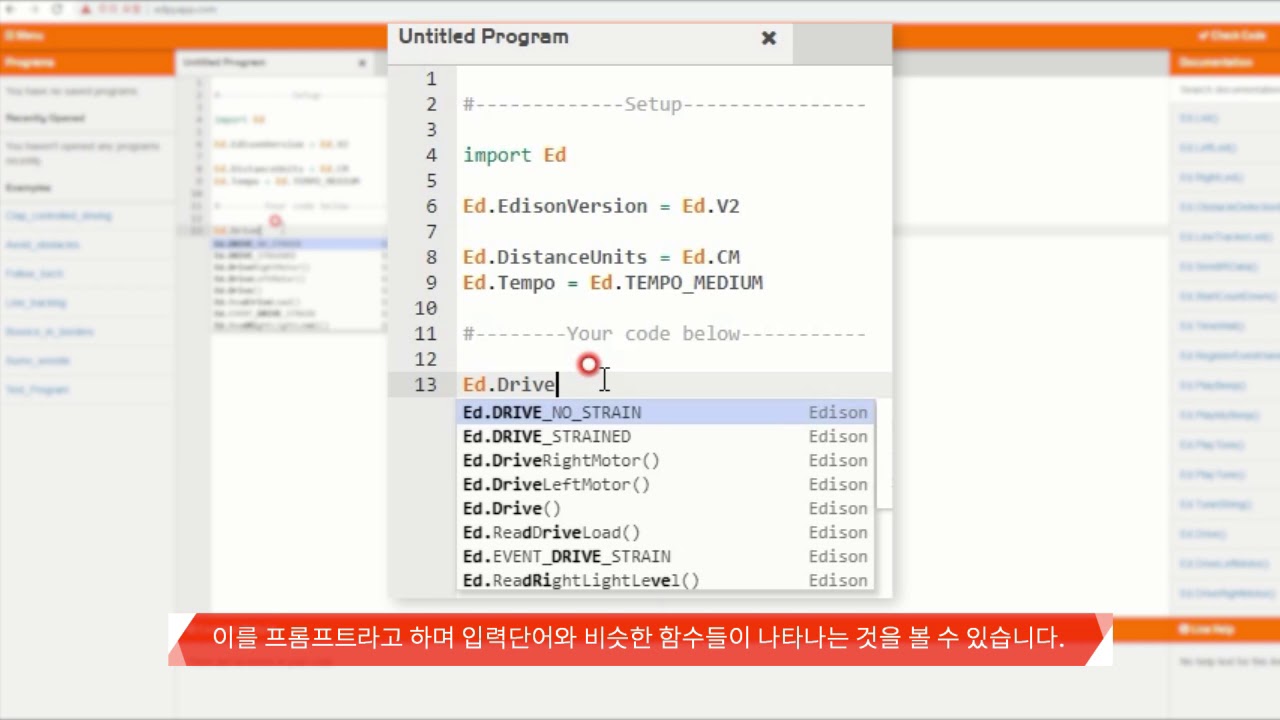This screenshot has height=720, width=1280.
Task: Choose Ed.EVENT_DRIVE_STRAIN from the autocomplete popup
Action: 665,556
